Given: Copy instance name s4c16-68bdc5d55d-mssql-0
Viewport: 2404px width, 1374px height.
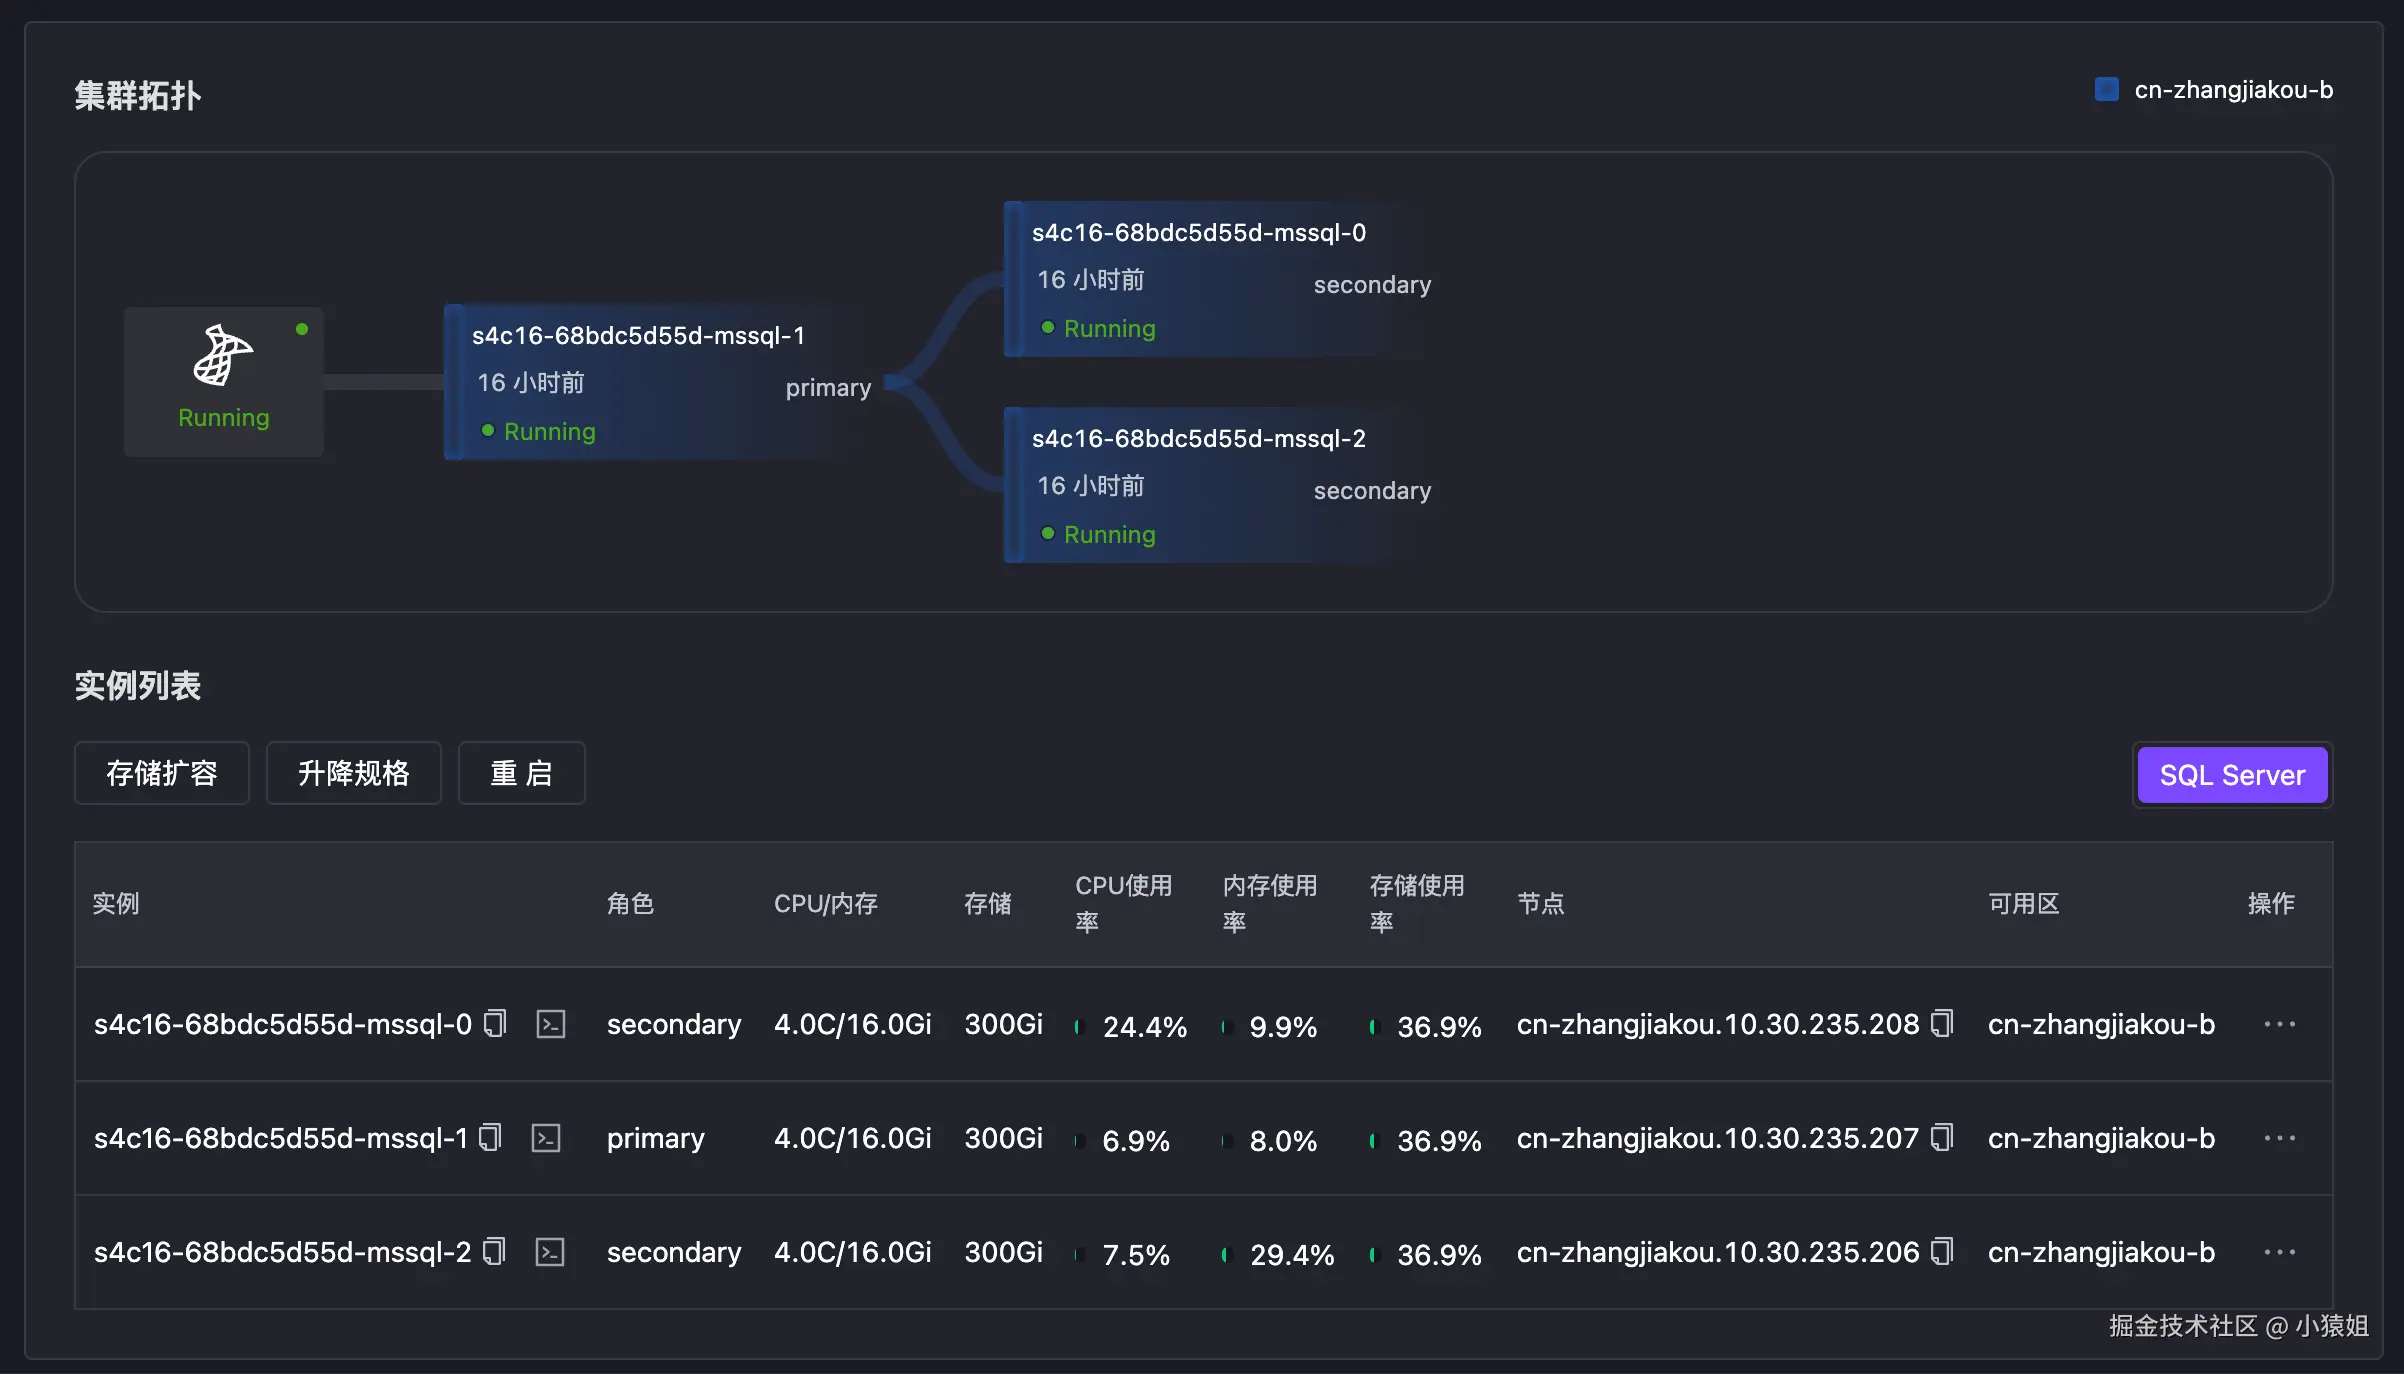Looking at the screenshot, I should coord(495,1023).
